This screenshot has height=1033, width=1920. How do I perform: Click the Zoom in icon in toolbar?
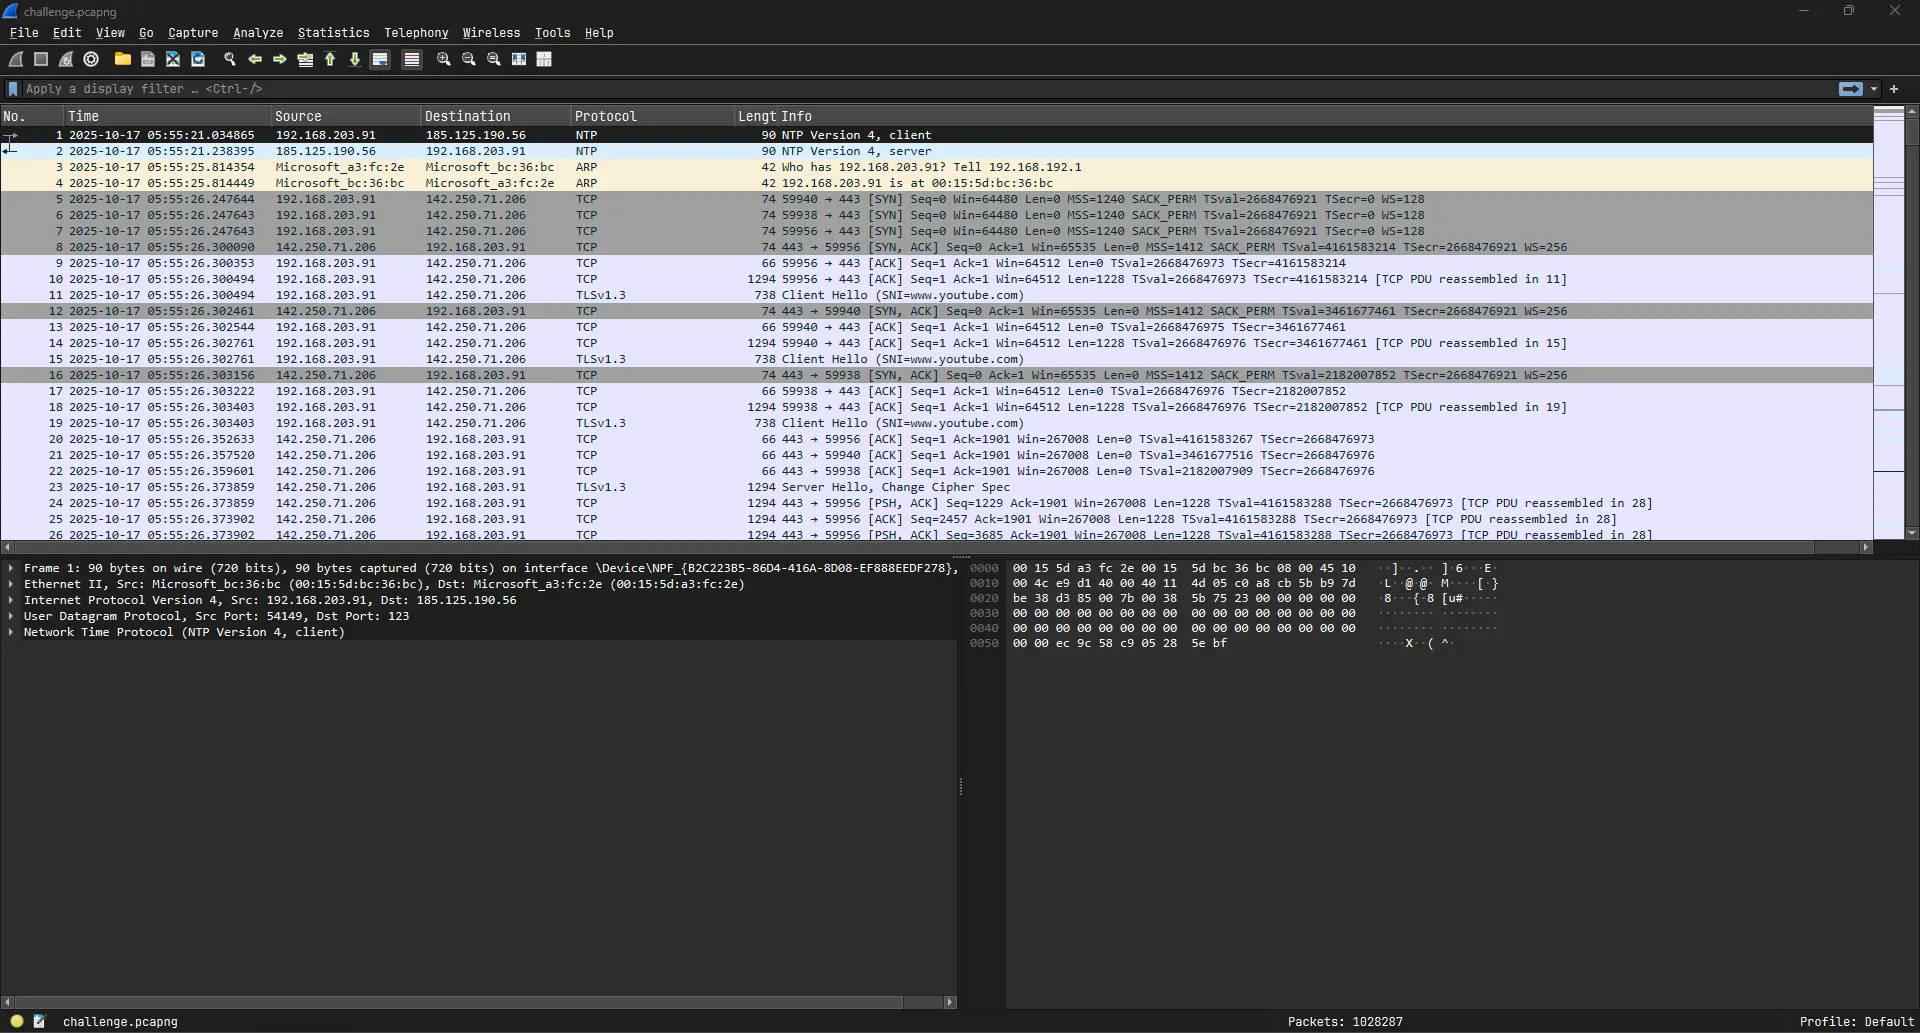click(444, 60)
